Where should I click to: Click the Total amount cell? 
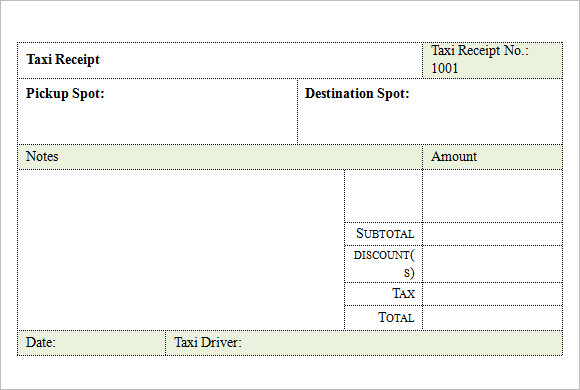click(493, 318)
